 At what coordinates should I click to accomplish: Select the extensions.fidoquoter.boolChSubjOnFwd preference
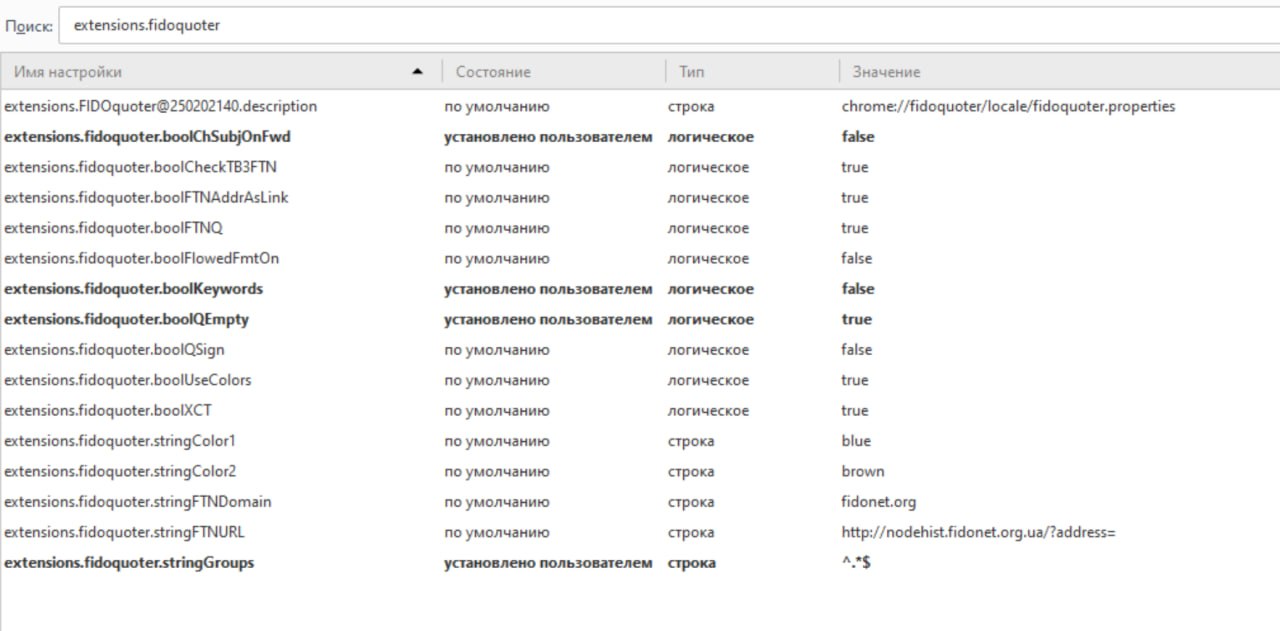pos(147,137)
